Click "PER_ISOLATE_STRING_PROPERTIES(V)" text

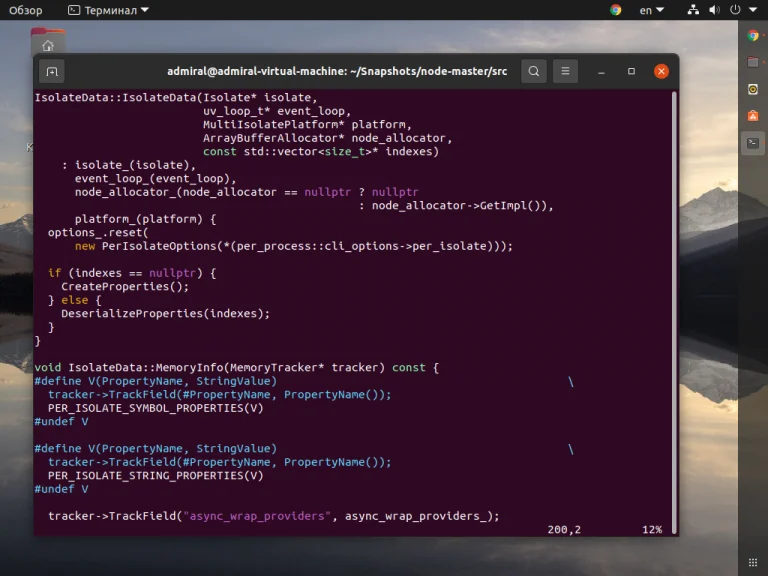click(x=156, y=476)
